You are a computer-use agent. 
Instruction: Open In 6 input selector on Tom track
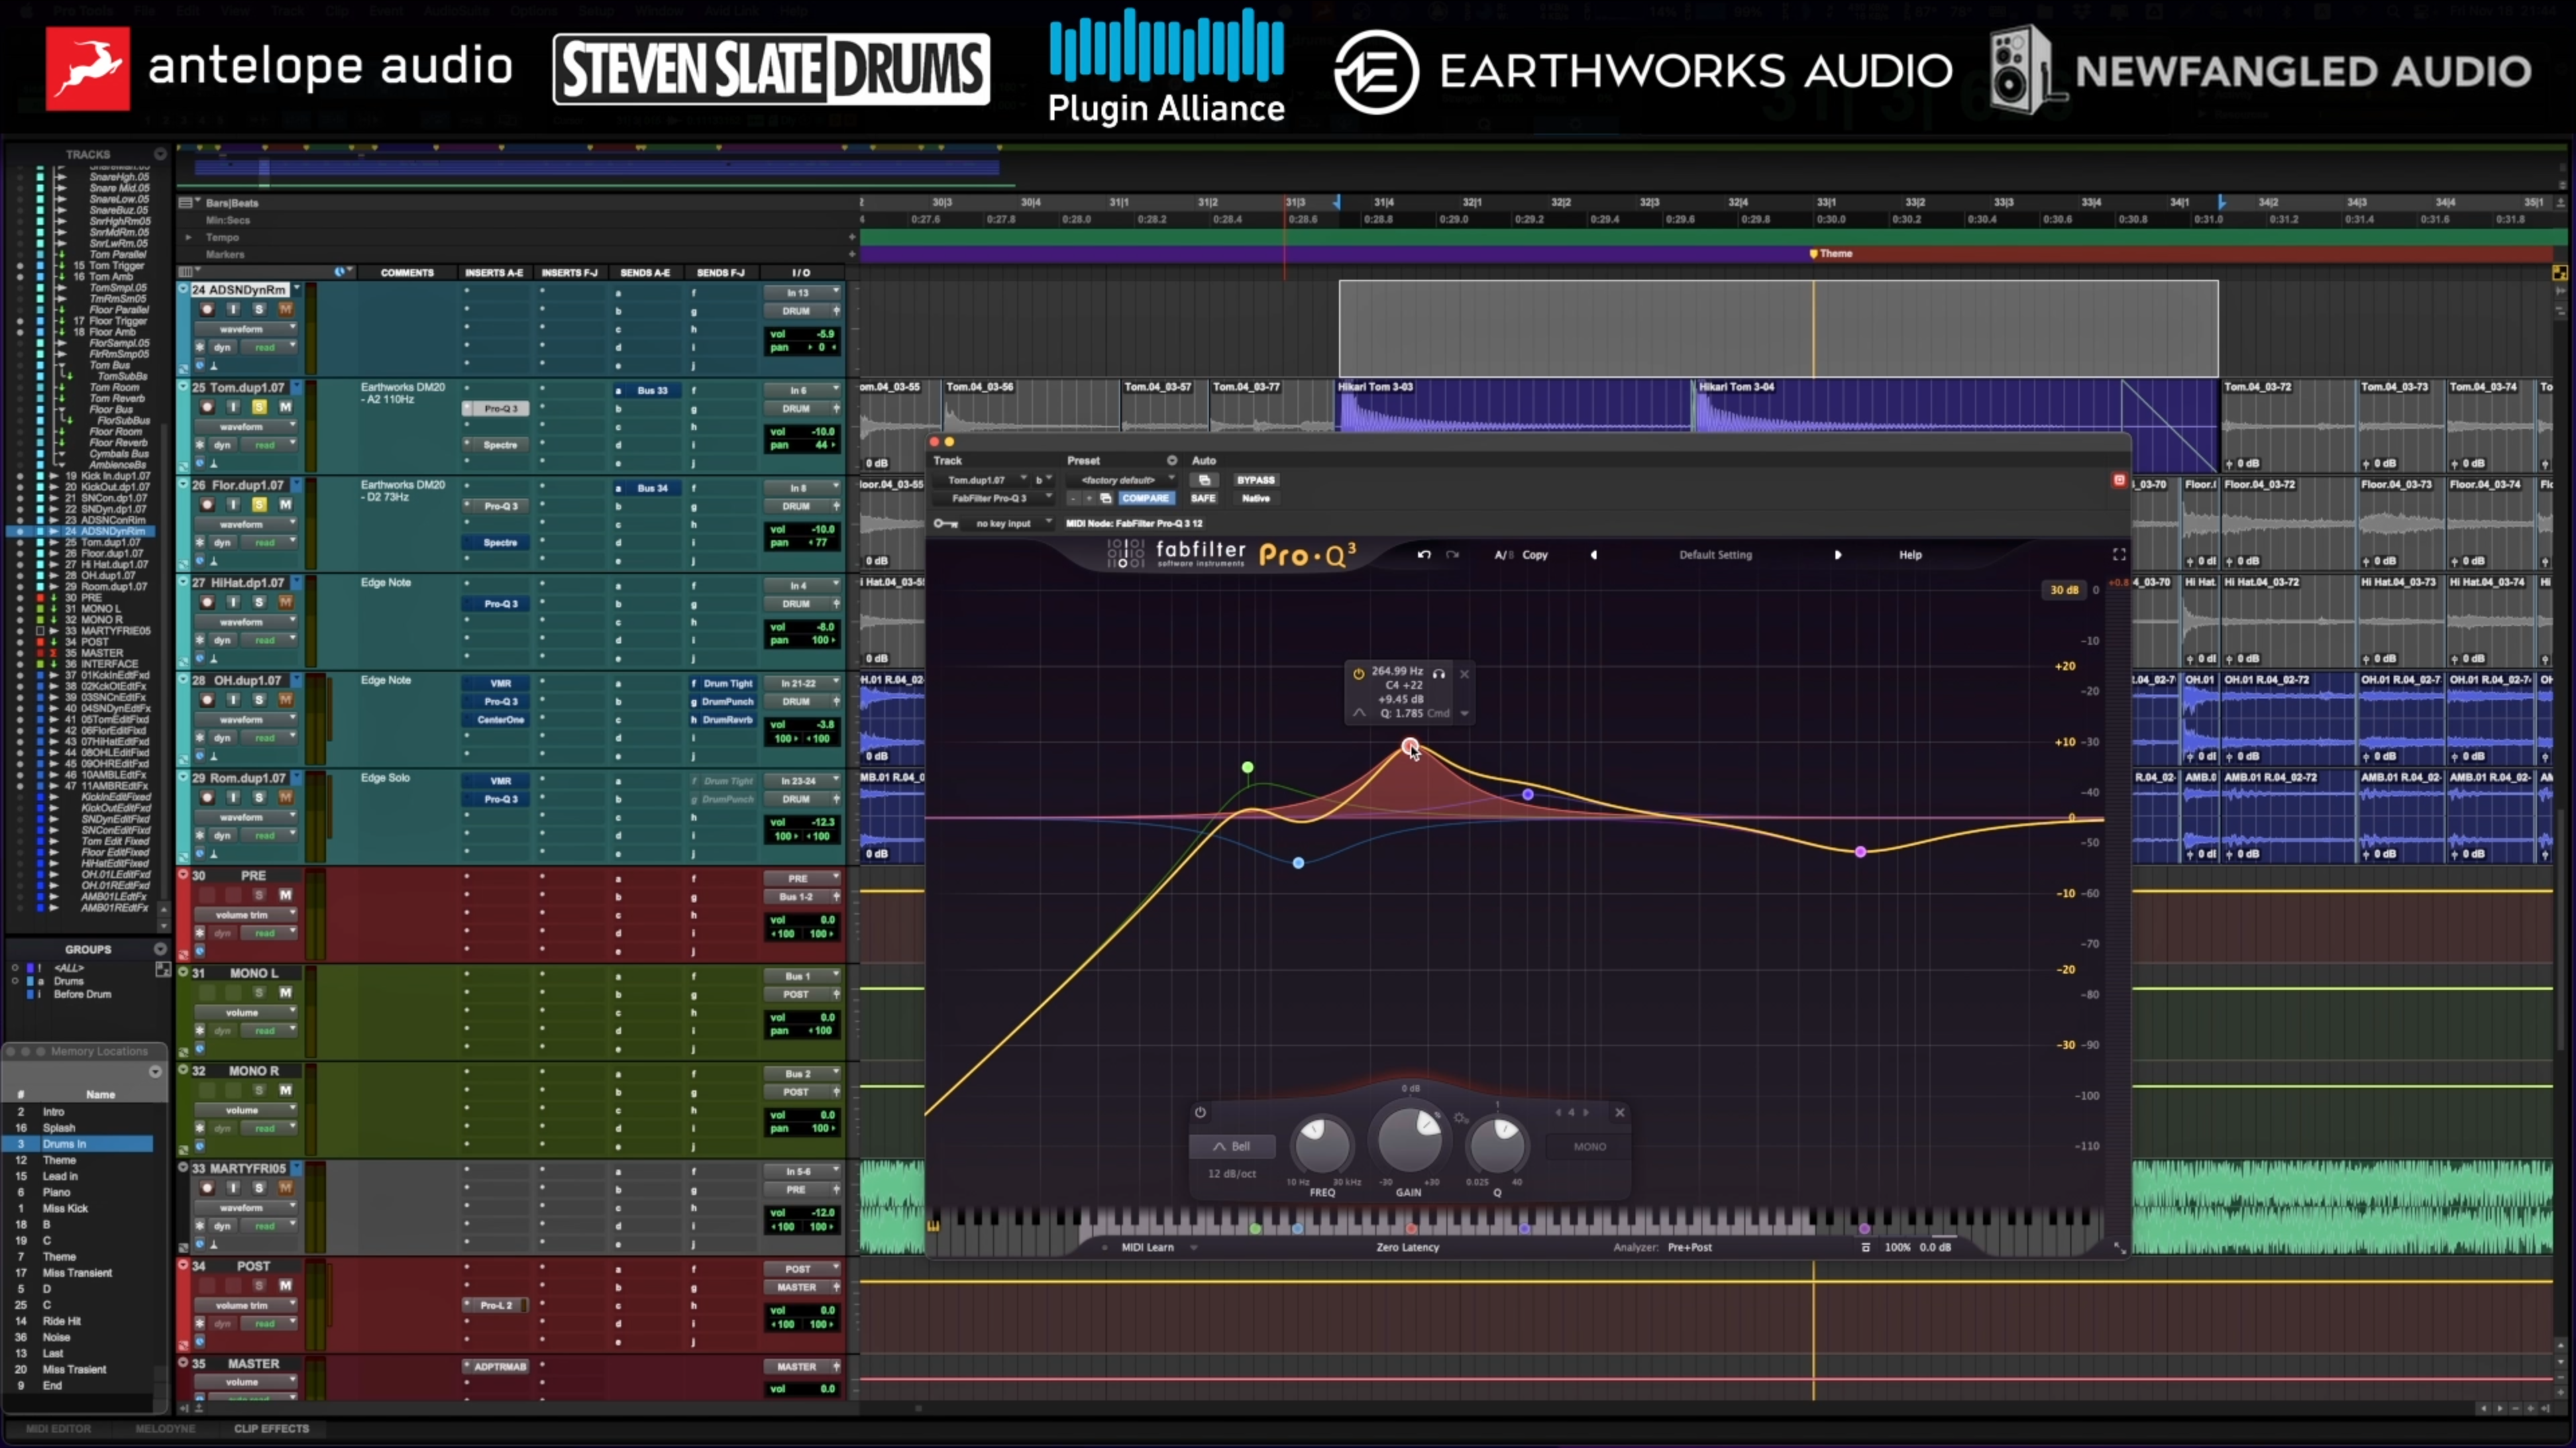[x=802, y=390]
